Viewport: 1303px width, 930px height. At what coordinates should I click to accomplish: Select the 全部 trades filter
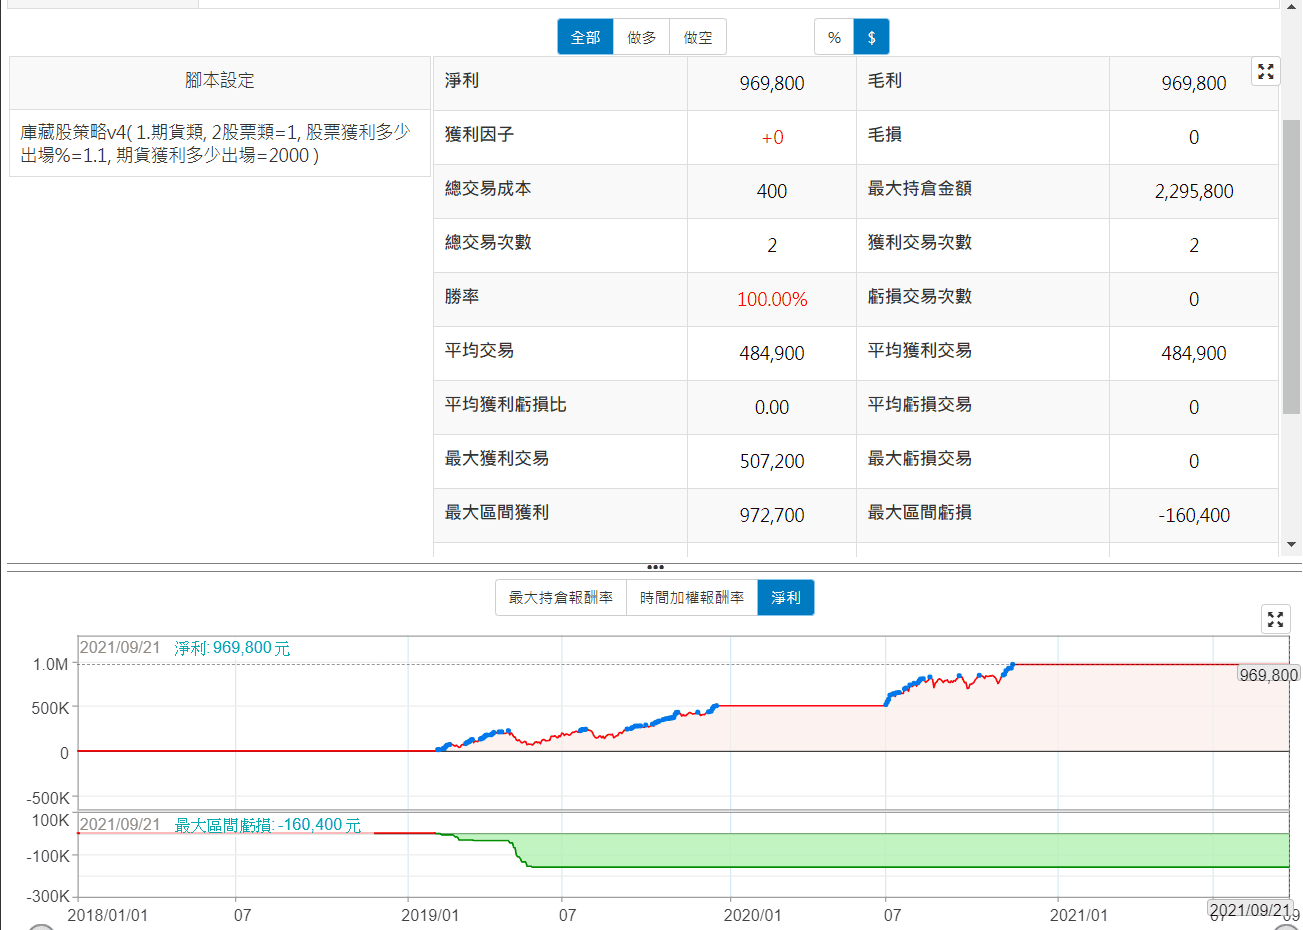coord(585,37)
